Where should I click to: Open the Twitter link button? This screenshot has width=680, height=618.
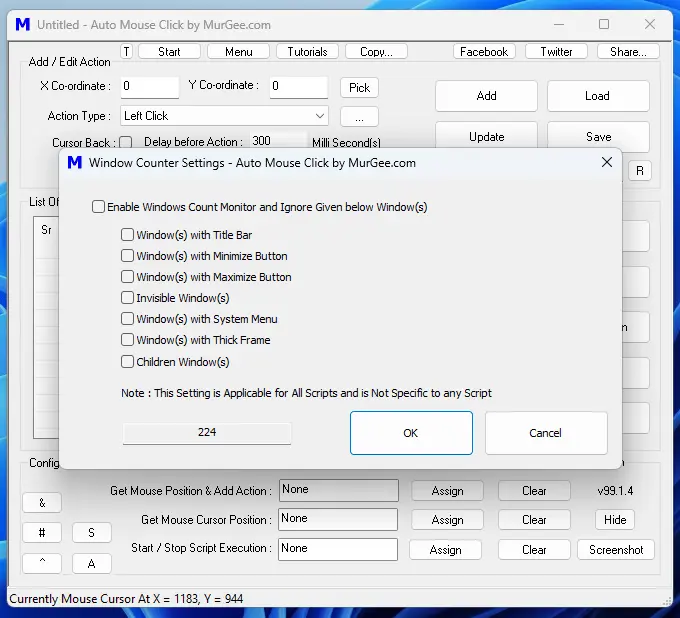(x=556, y=52)
